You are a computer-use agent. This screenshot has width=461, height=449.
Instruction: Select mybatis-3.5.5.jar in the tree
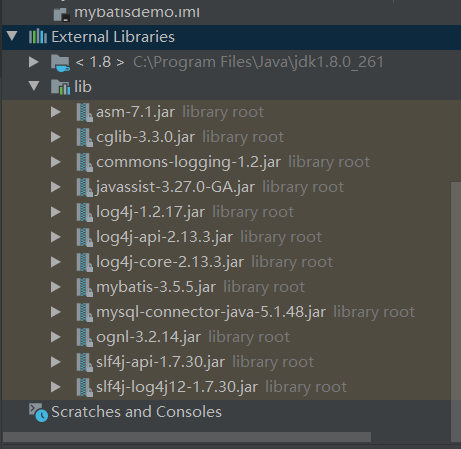[x=156, y=287]
